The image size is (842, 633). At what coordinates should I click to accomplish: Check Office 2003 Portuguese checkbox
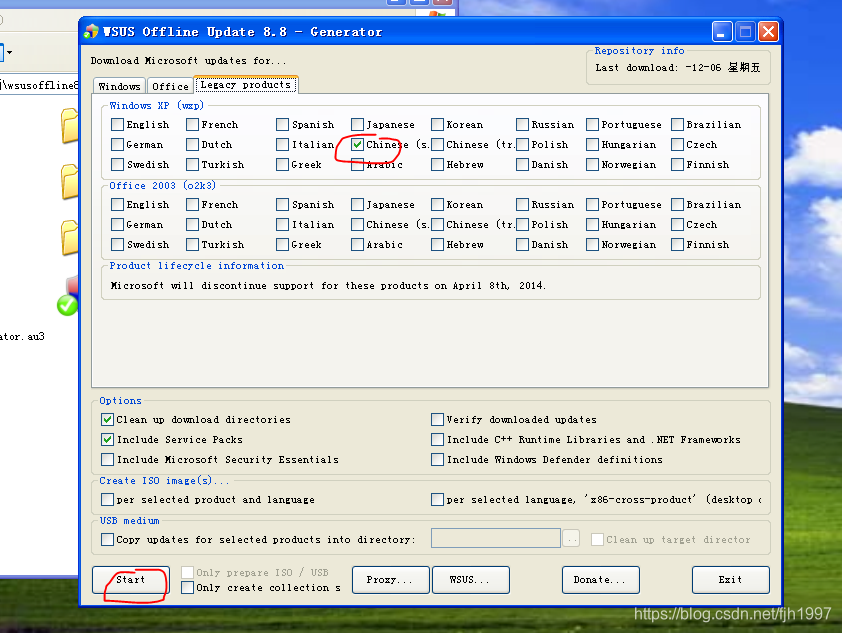(x=593, y=205)
